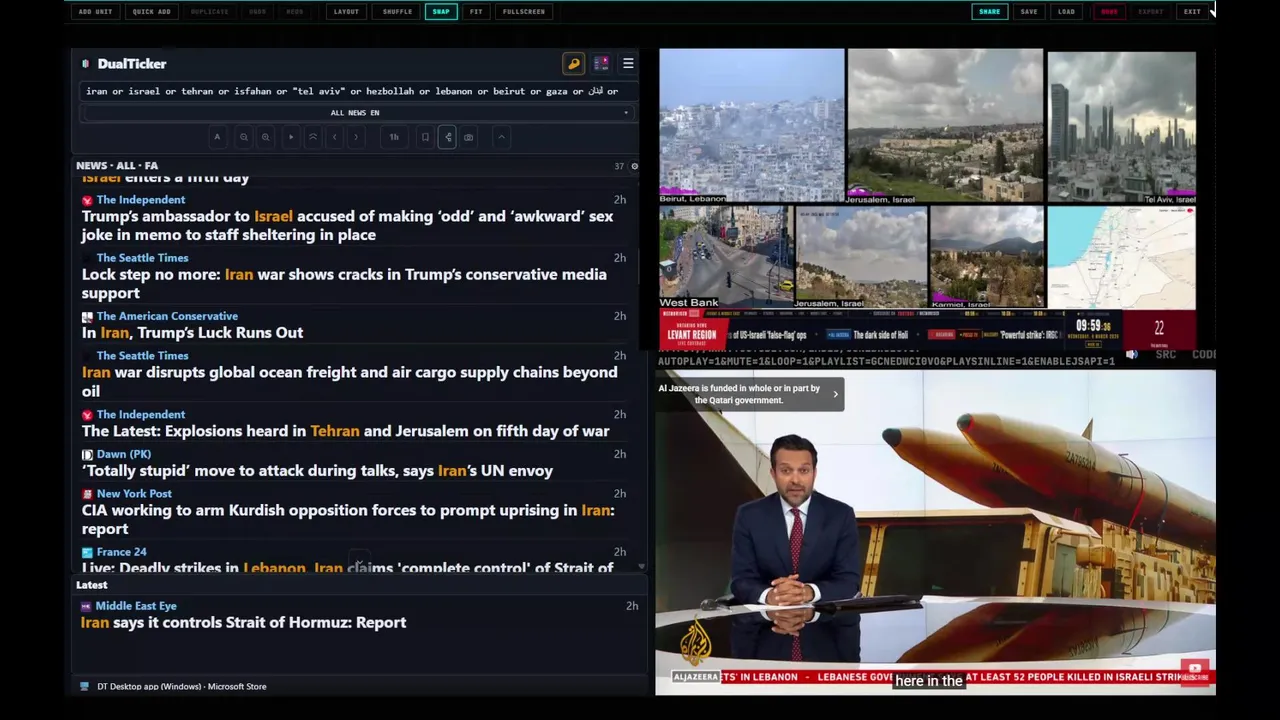This screenshot has height=720, width=1280.
Task: Open CIA Kurdish opposition forces headline
Action: click(348, 519)
